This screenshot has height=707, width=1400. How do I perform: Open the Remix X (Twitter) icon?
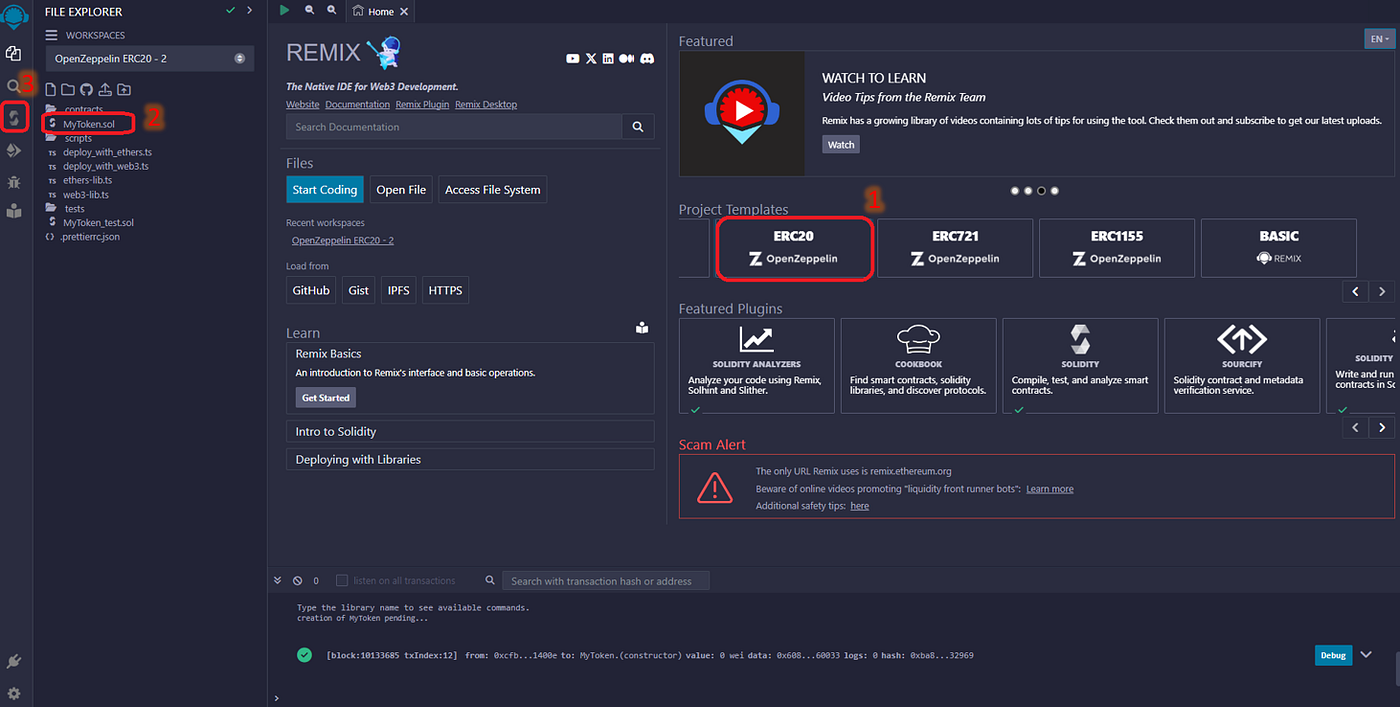pyautogui.click(x=591, y=59)
